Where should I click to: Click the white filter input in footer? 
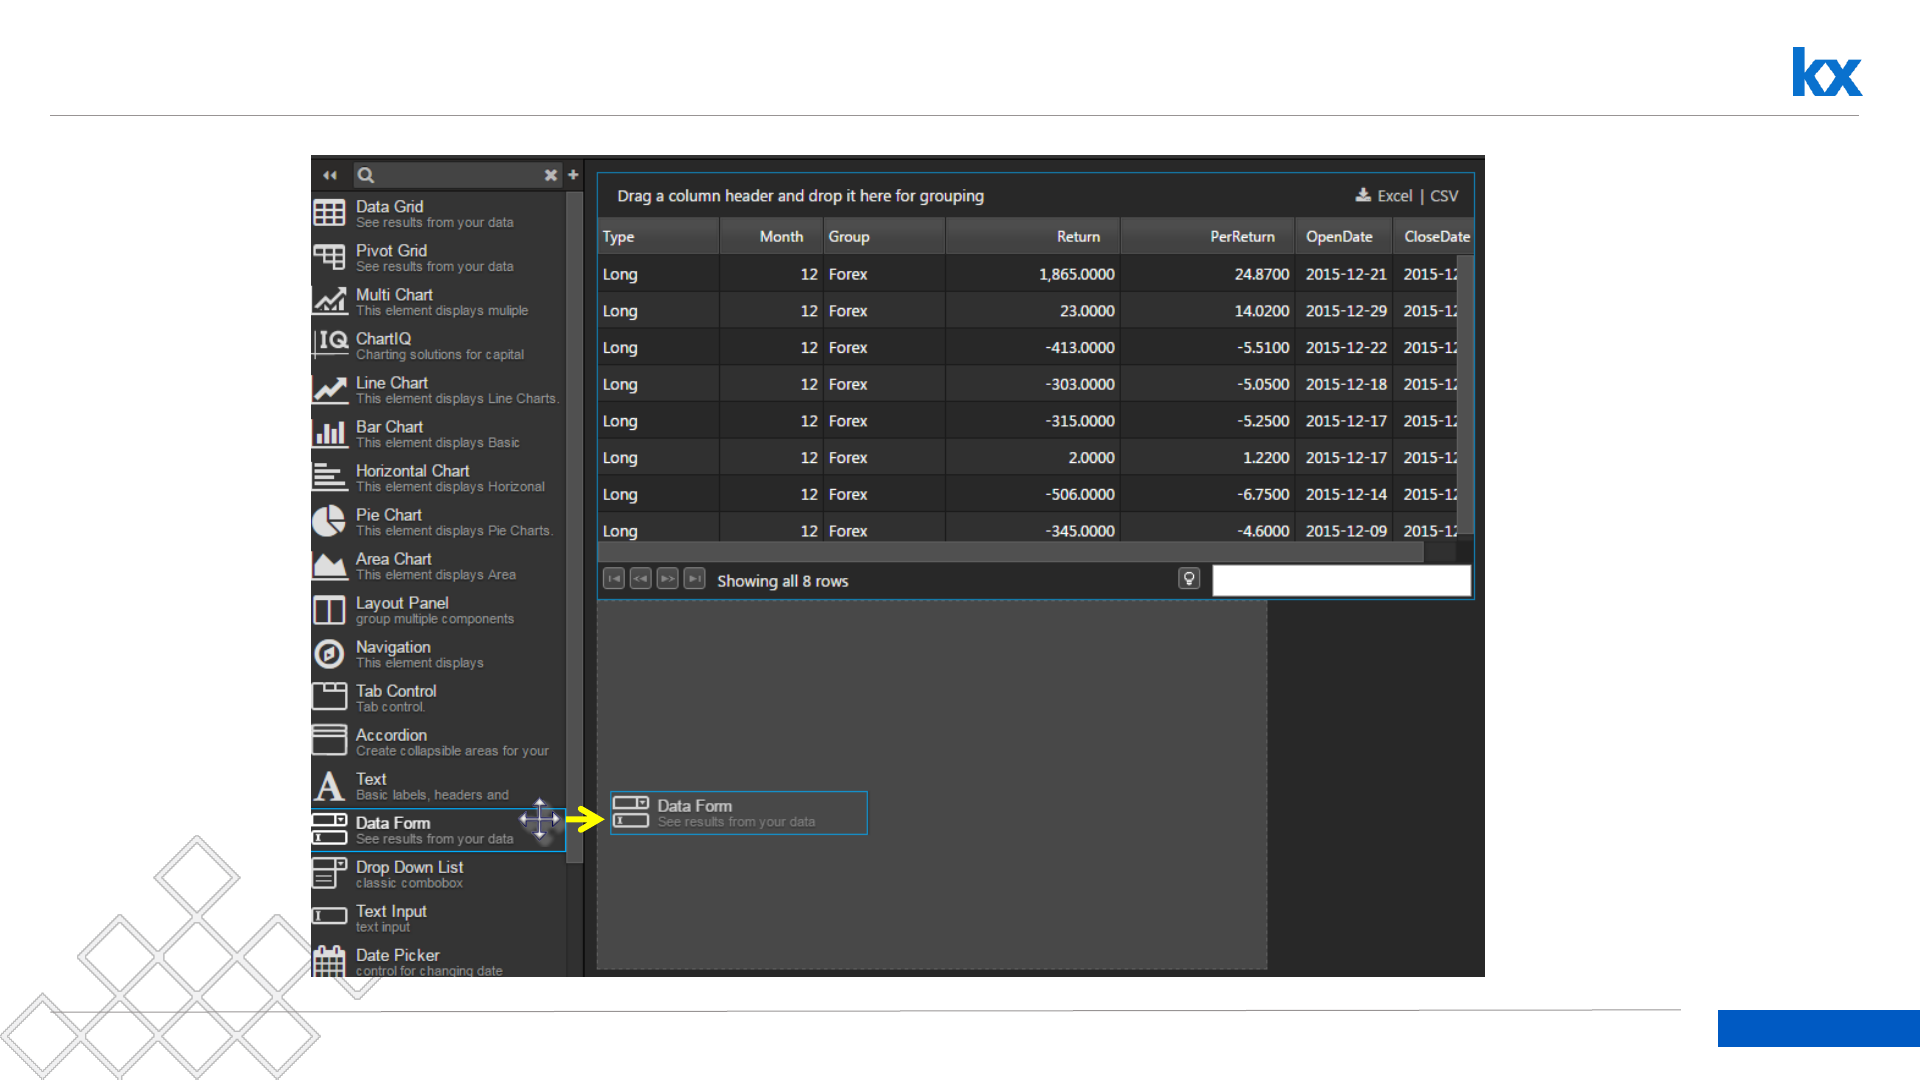[x=1340, y=580]
